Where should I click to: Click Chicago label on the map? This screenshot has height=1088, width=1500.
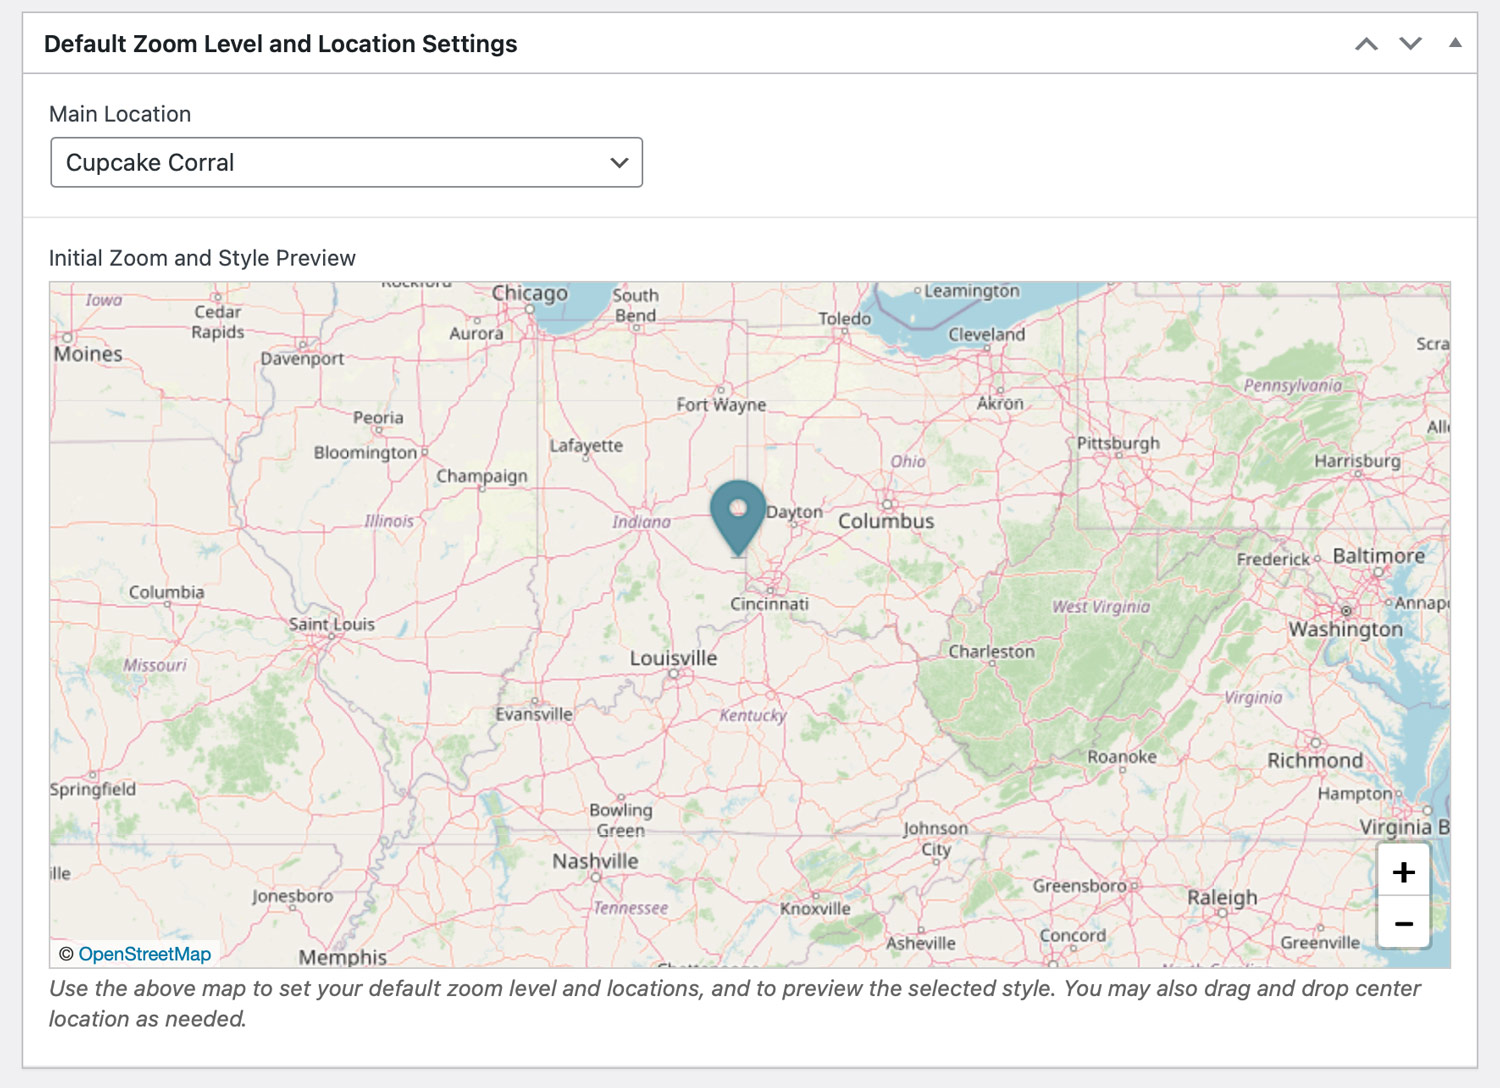coord(529,293)
